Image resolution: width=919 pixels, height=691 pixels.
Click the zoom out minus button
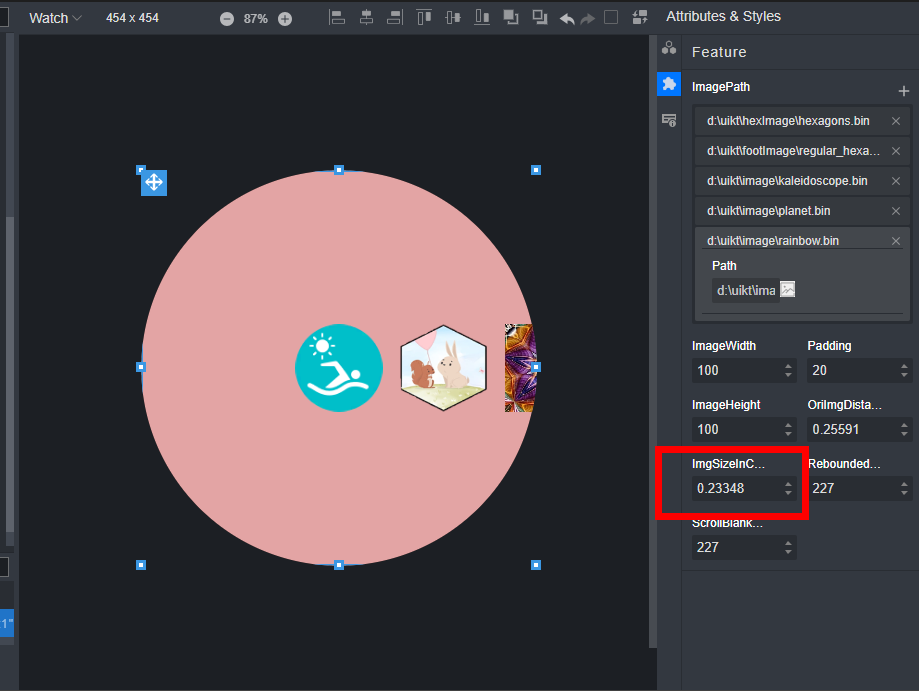[x=227, y=19]
